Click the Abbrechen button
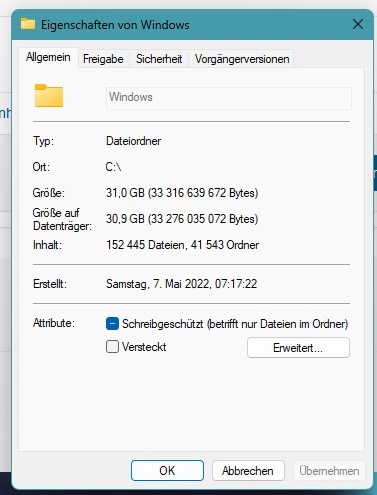 (248, 471)
